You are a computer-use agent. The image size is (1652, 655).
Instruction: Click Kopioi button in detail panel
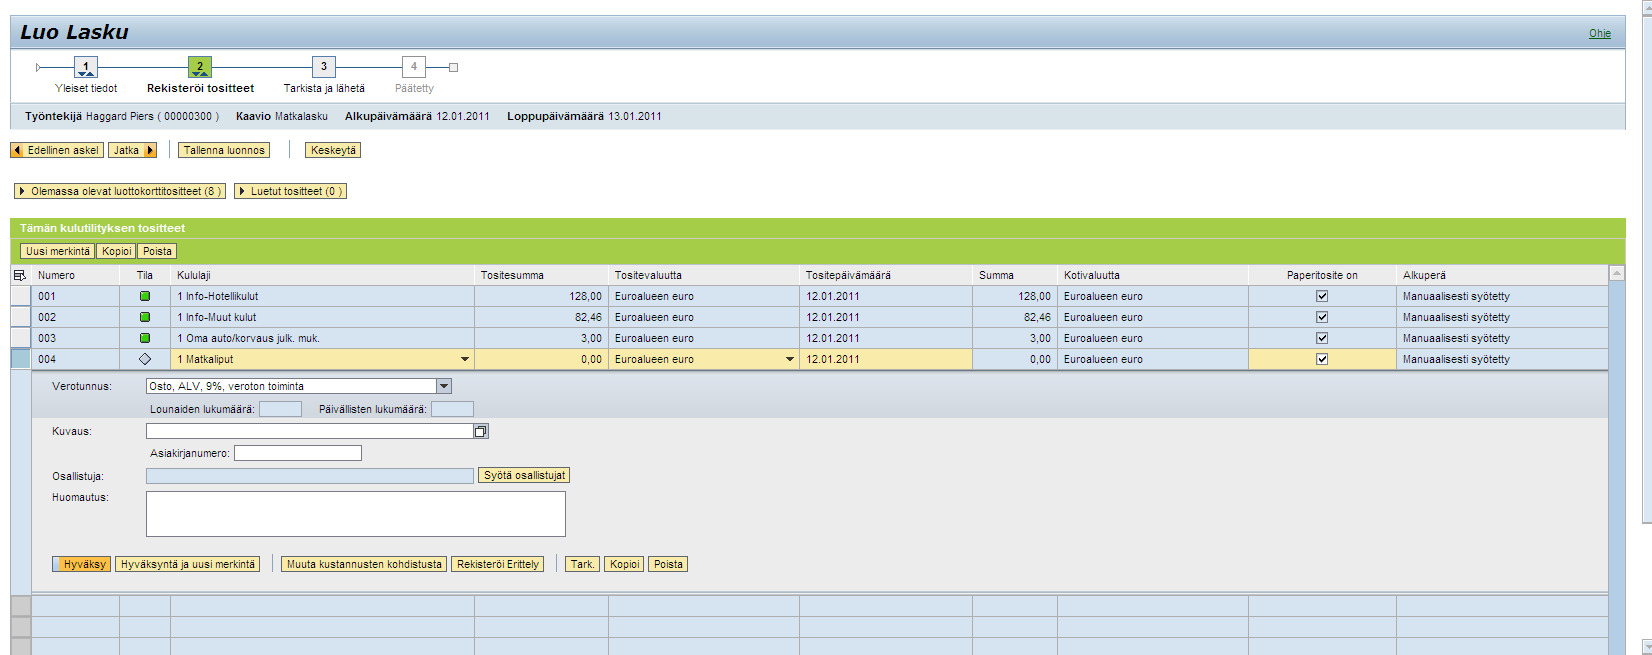tap(624, 564)
